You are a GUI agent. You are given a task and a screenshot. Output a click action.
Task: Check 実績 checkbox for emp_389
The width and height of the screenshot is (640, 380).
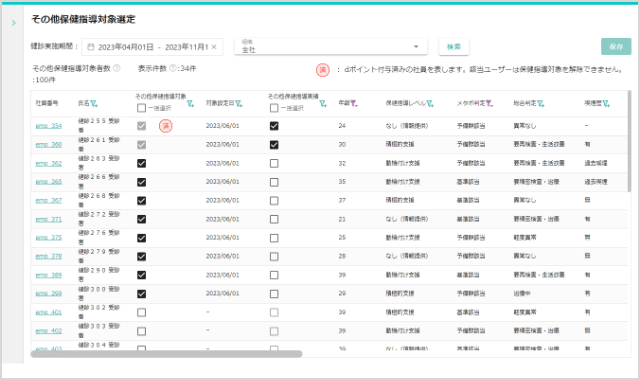(x=274, y=275)
